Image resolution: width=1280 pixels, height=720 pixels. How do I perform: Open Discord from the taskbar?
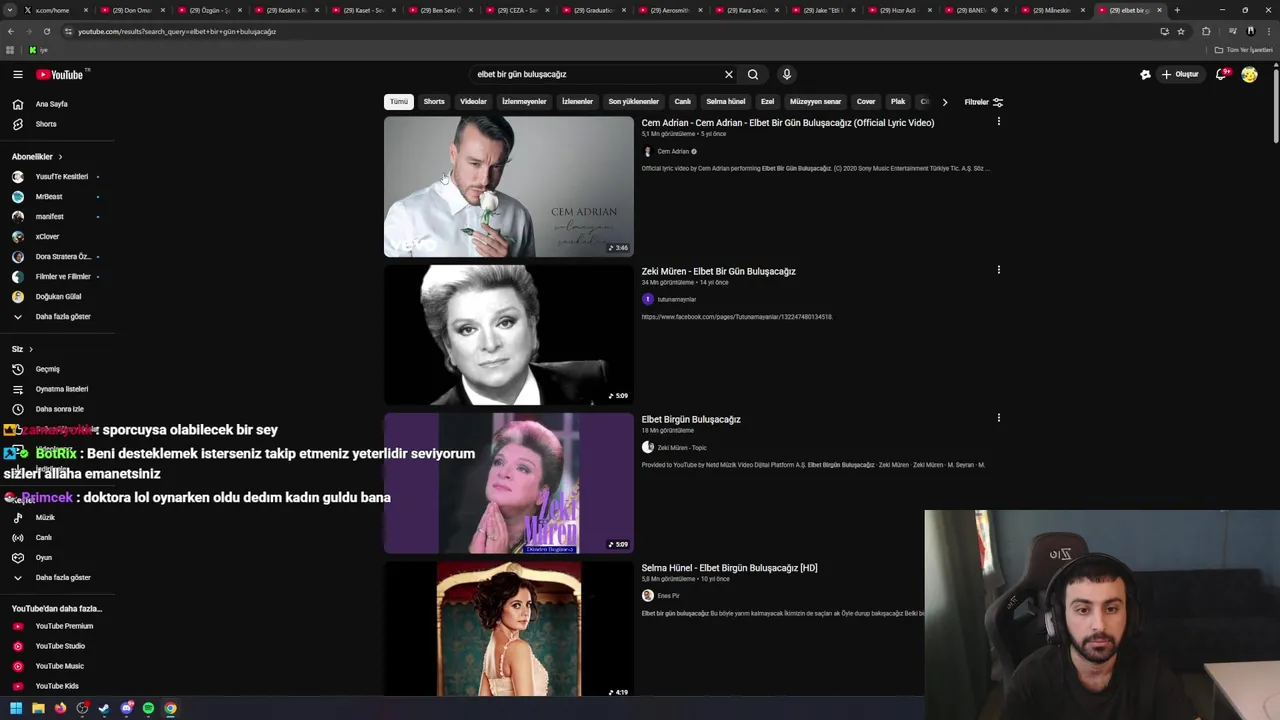(x=127, y=708)
